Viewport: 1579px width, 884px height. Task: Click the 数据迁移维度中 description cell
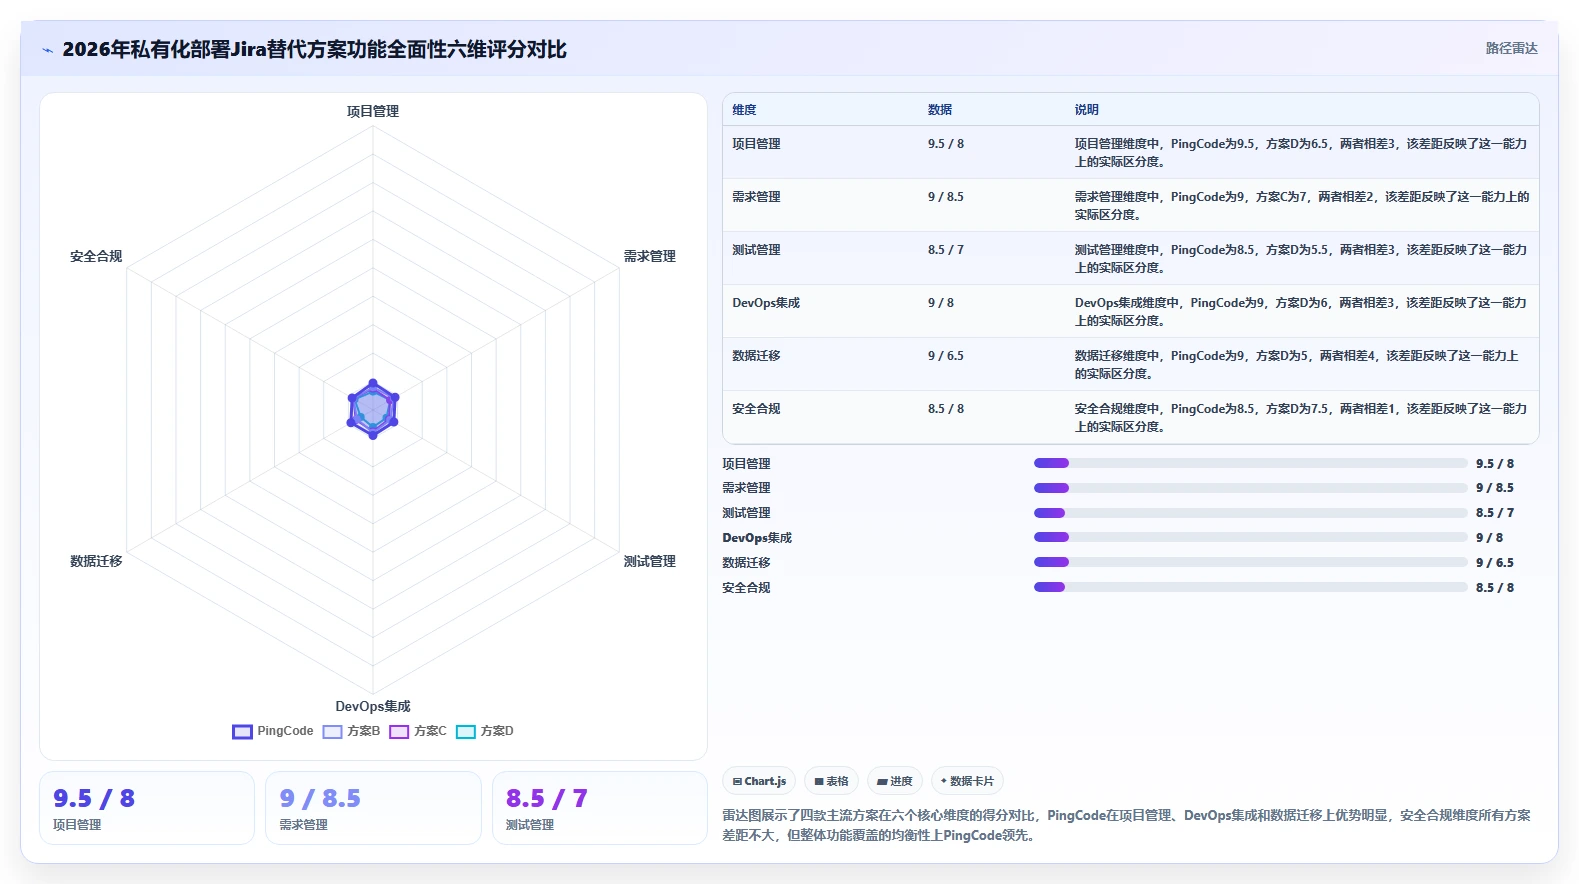click(x=1301, y=365)
